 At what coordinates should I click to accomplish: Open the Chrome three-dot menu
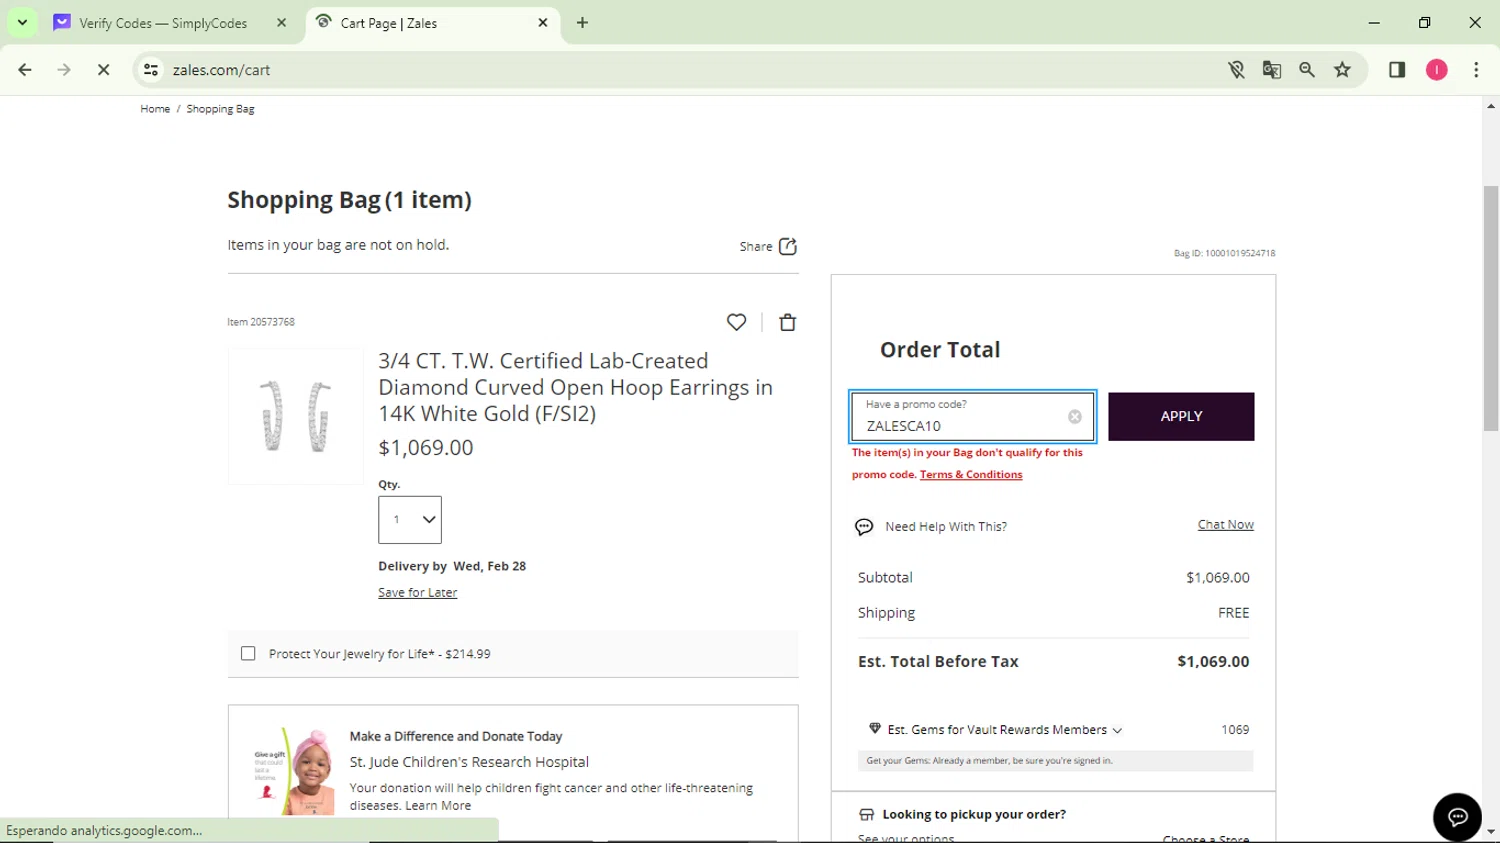click(1476, 70)
